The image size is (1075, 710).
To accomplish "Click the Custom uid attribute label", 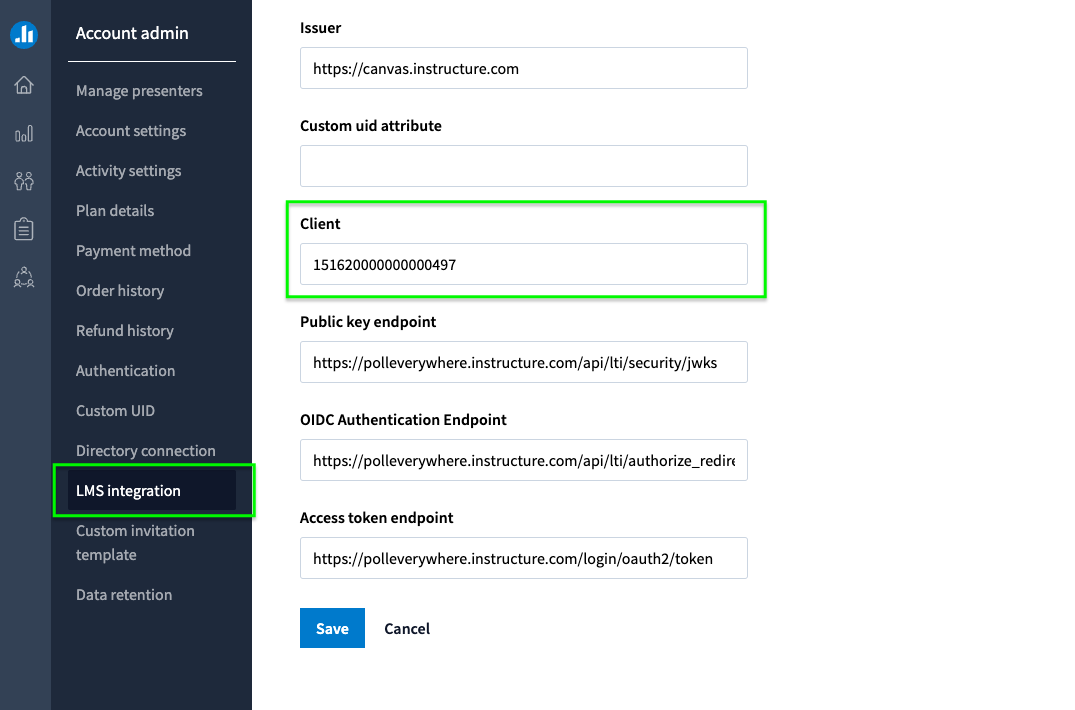I will (371, 125).
